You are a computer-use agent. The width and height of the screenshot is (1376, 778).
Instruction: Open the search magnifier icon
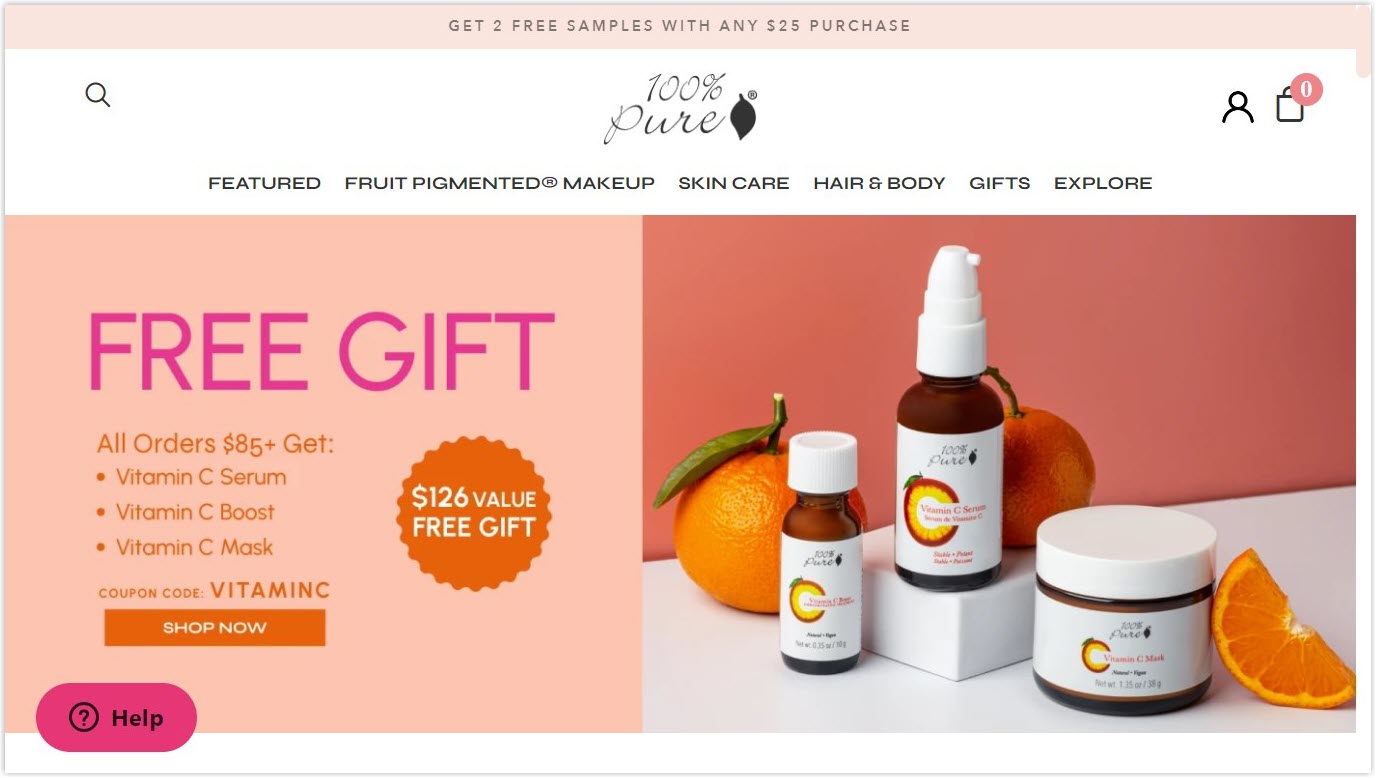(98, 95)
